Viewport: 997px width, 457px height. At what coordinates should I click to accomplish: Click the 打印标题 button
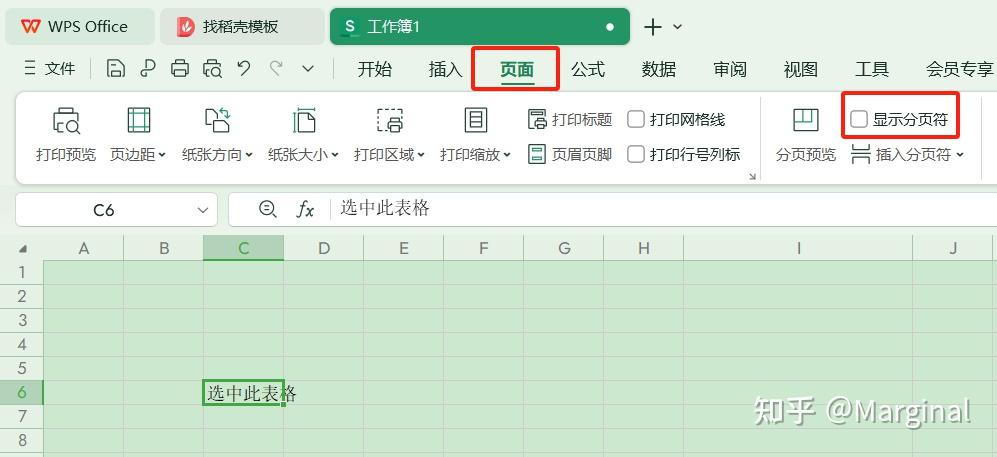click(570, 119)
